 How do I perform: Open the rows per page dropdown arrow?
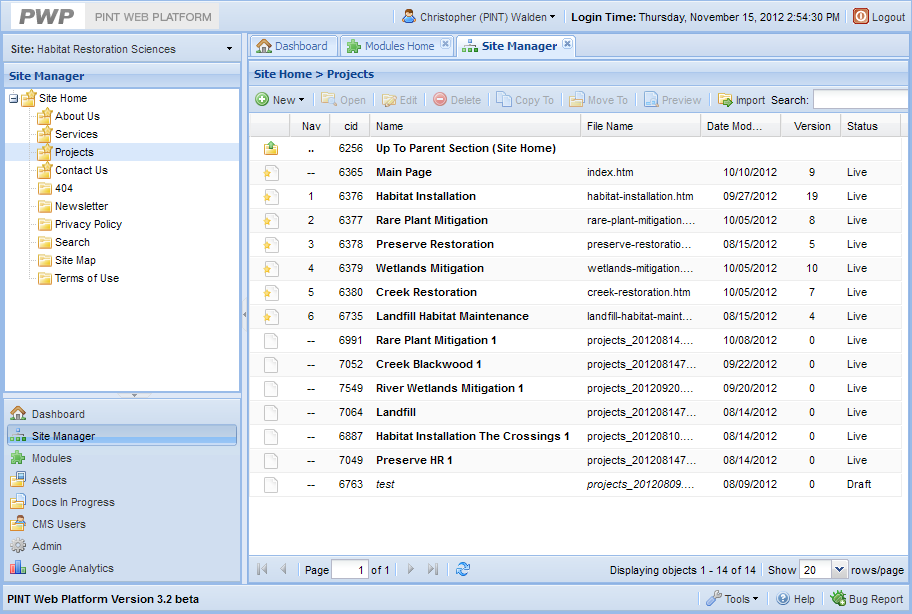839,569
